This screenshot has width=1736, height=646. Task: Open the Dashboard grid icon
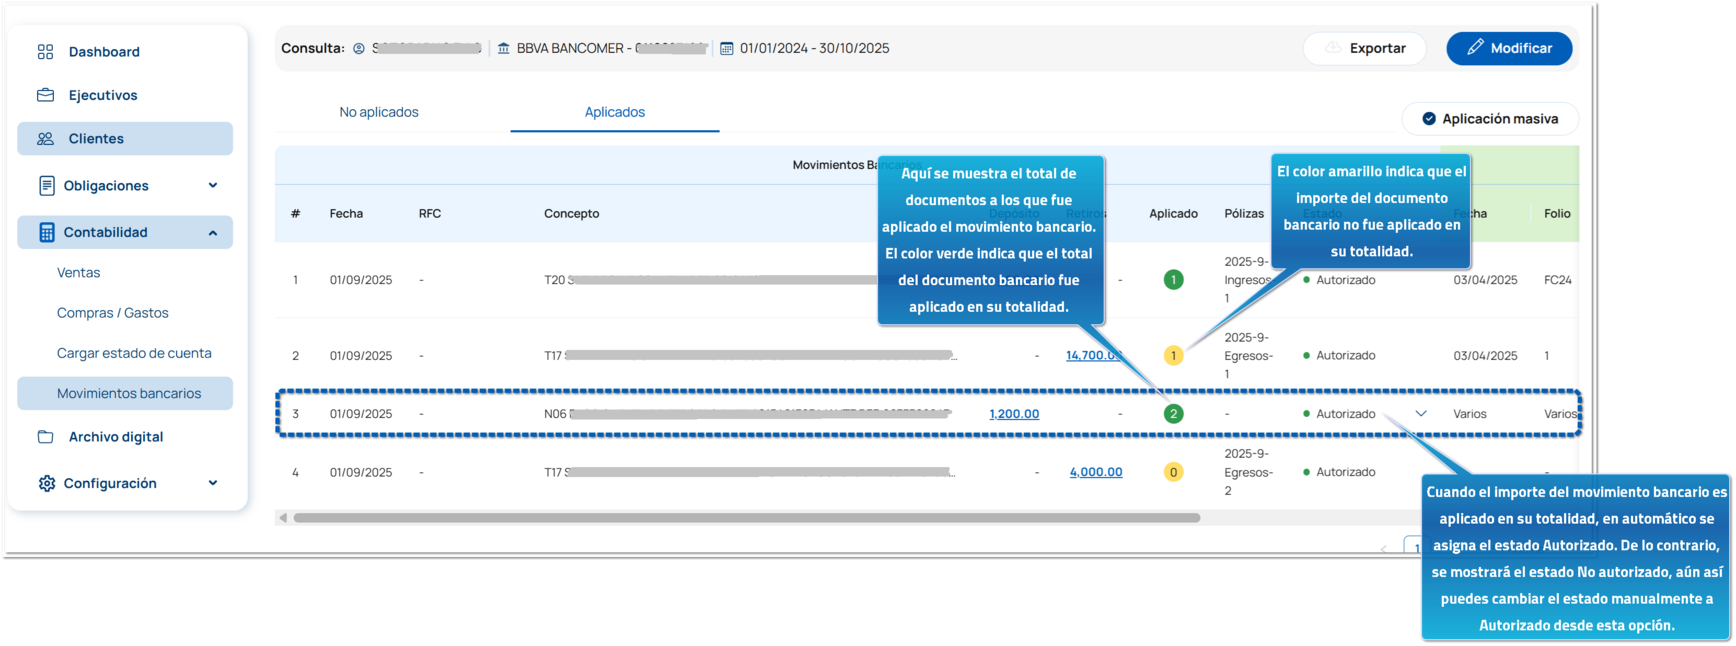[45, 52]
